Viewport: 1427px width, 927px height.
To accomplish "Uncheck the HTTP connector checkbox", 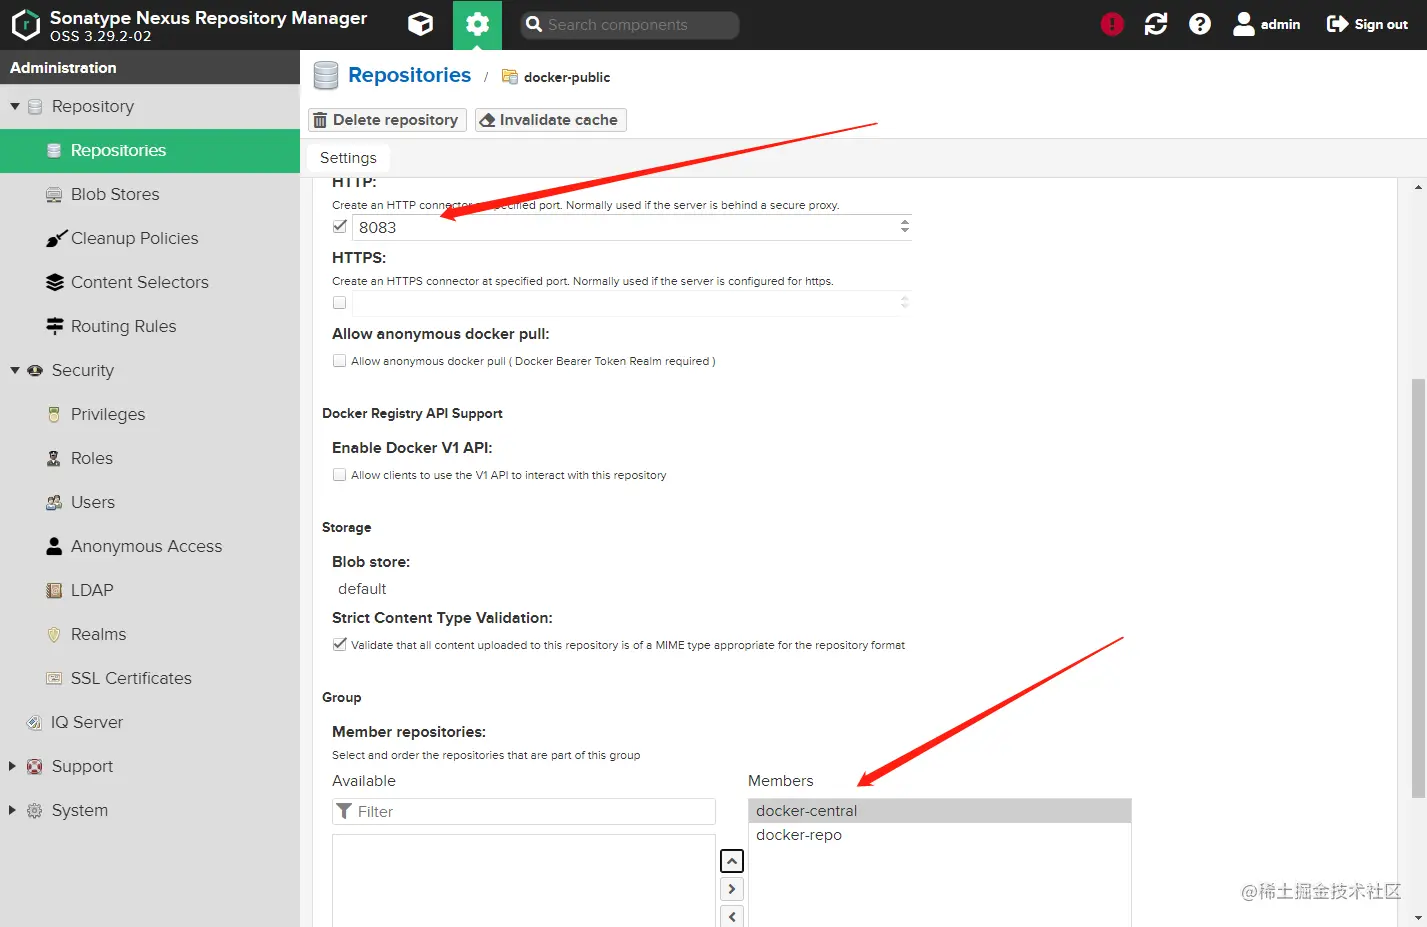I will (340, 227).
